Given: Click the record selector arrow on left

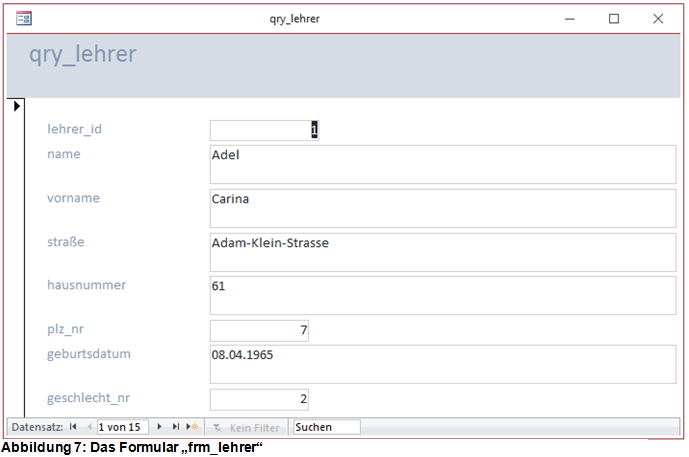Looking at the screenshot, I should point(15,105).
